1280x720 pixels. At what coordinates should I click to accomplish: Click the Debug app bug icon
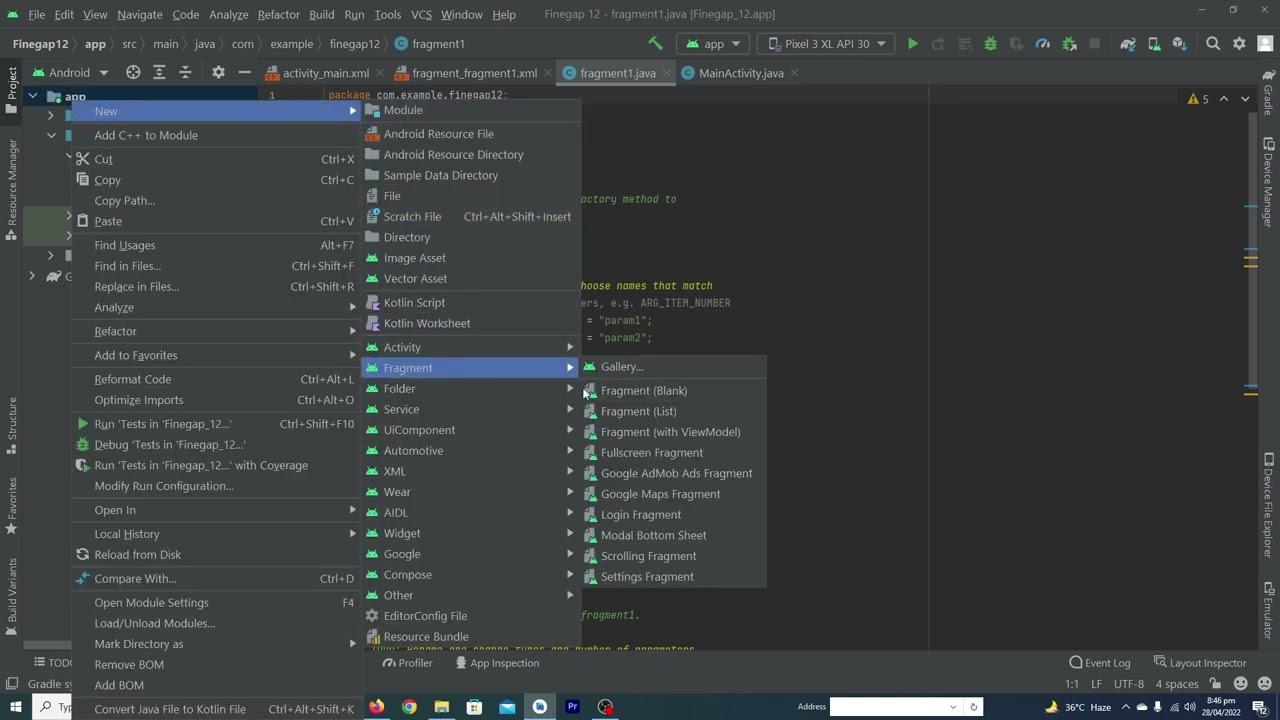[x=990, y=44]
